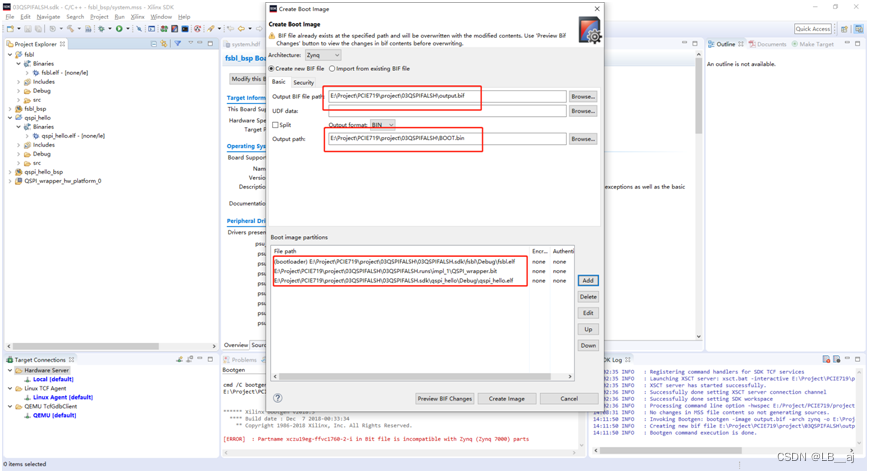Screen dimensions: 869x473
Task: Click Add partition button
Action: [x=588, y=281]
